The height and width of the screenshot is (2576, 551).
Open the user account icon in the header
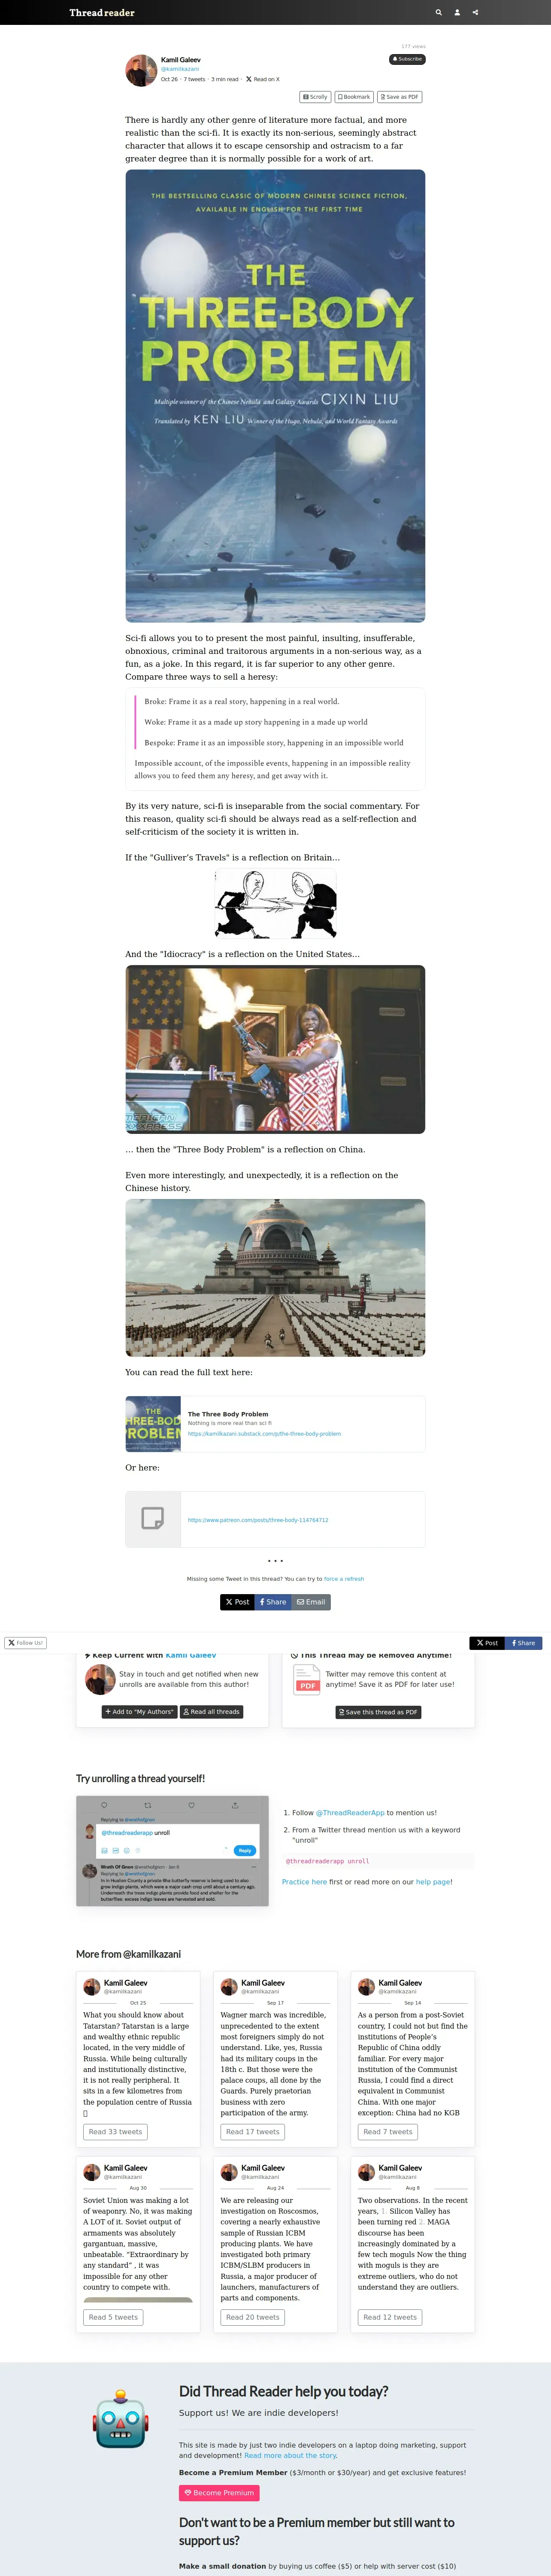(x=457, y=12)
